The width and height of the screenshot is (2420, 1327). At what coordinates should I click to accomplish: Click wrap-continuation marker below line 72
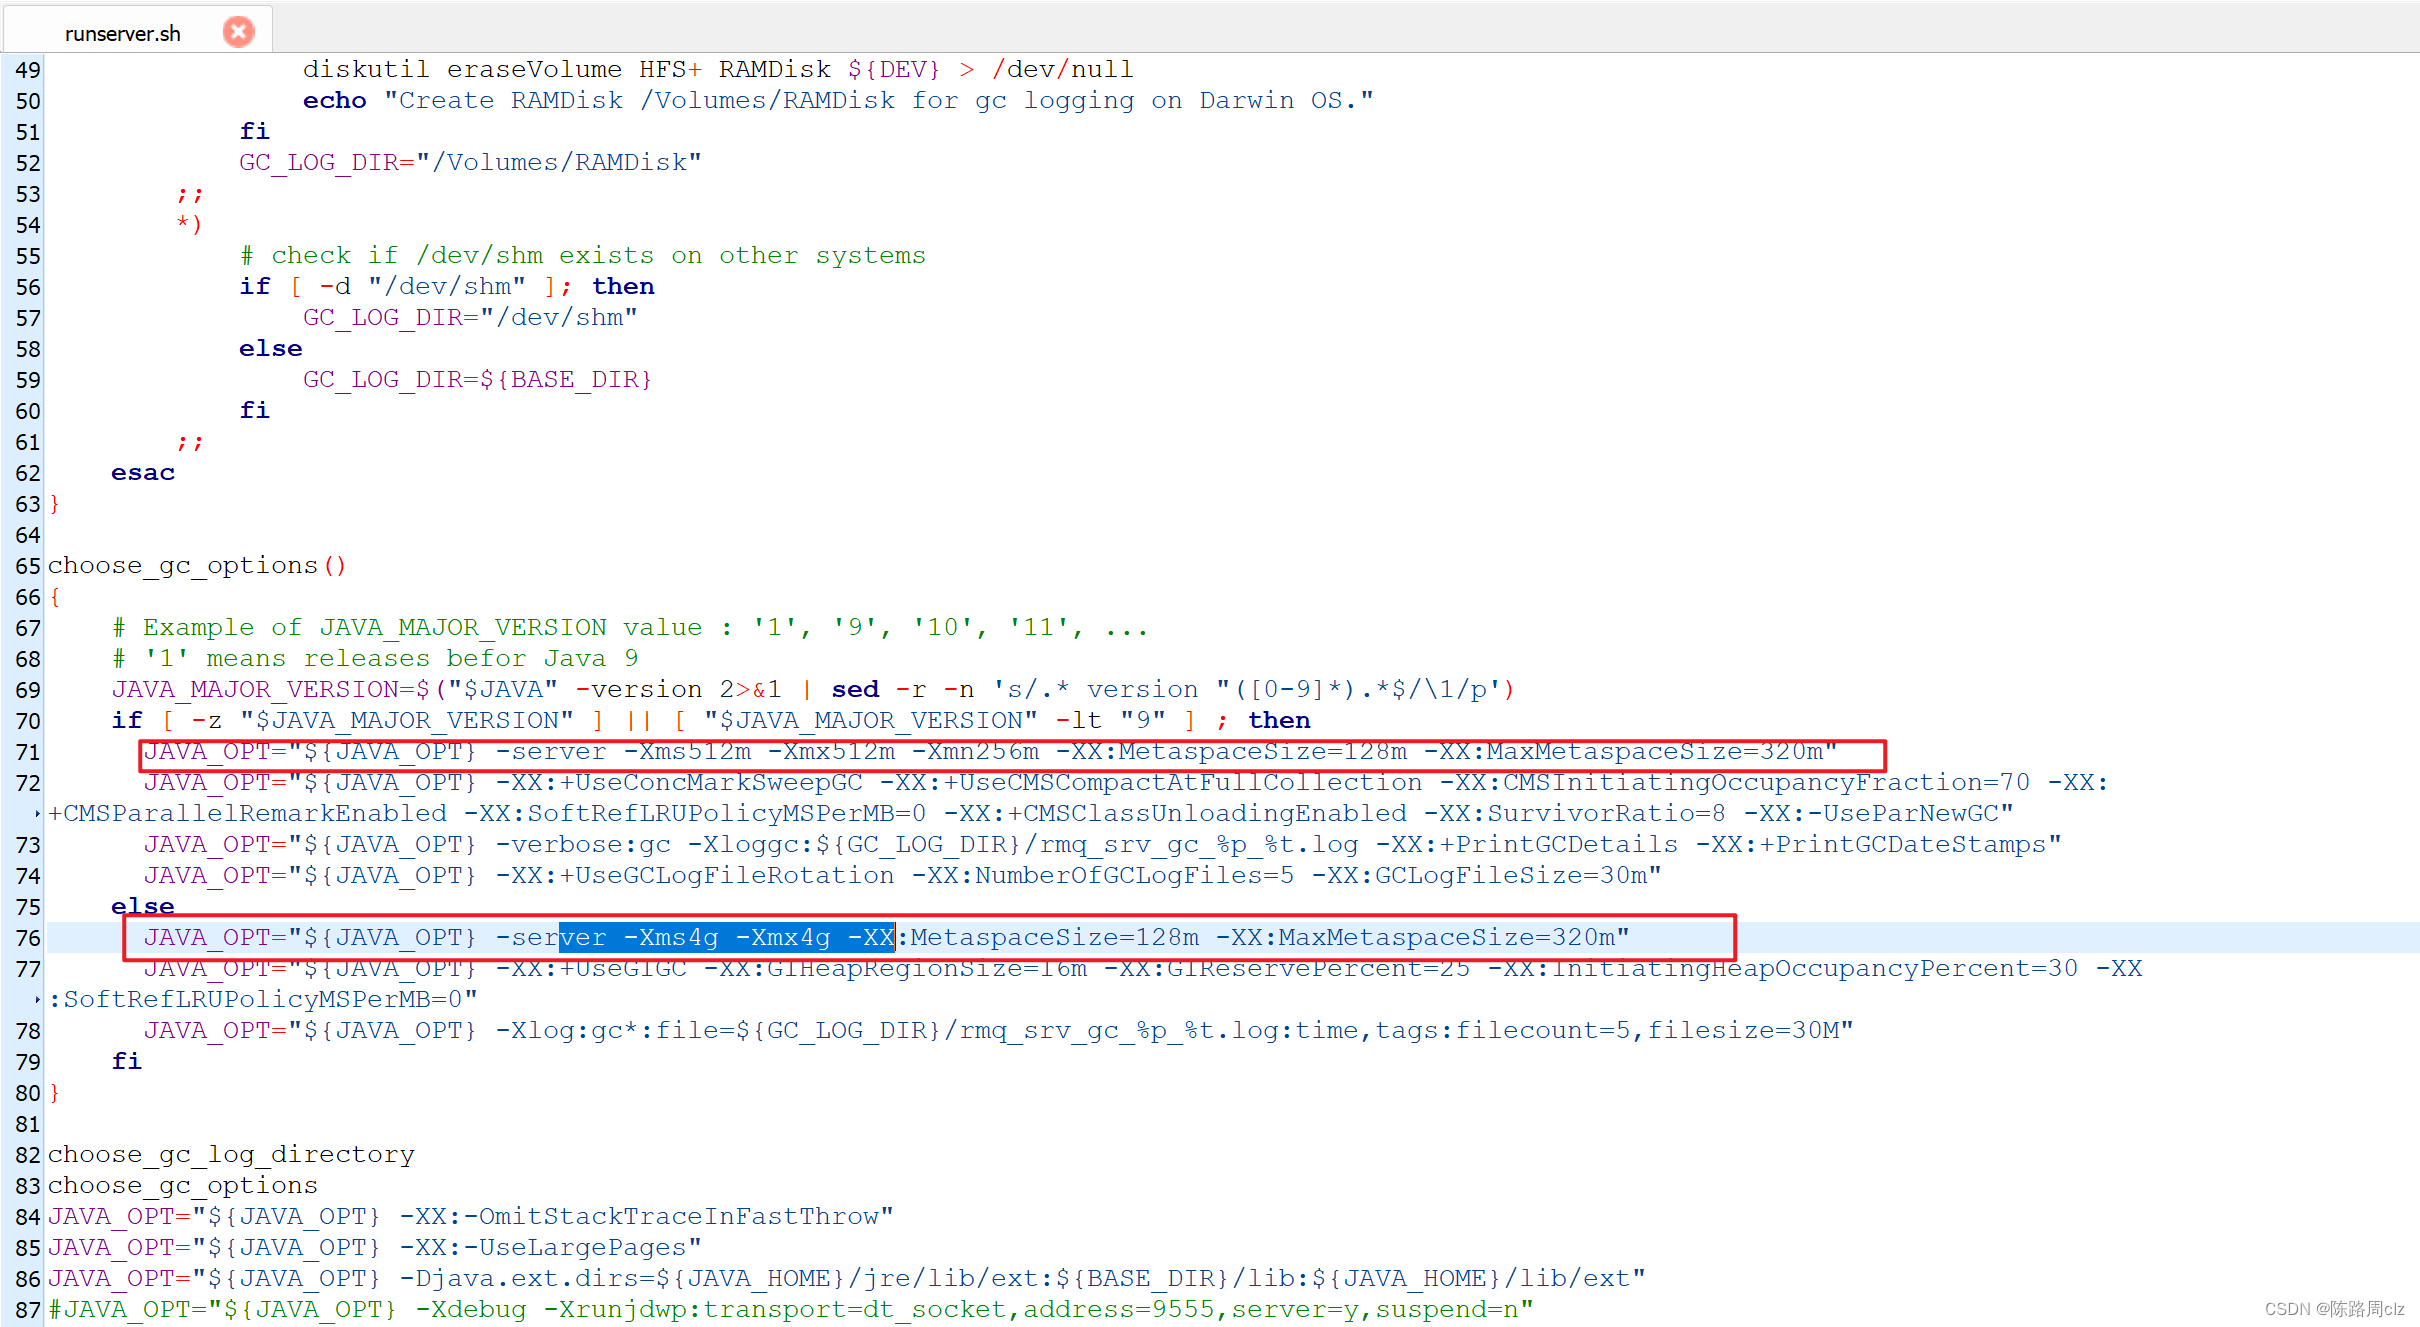[38, 814]
